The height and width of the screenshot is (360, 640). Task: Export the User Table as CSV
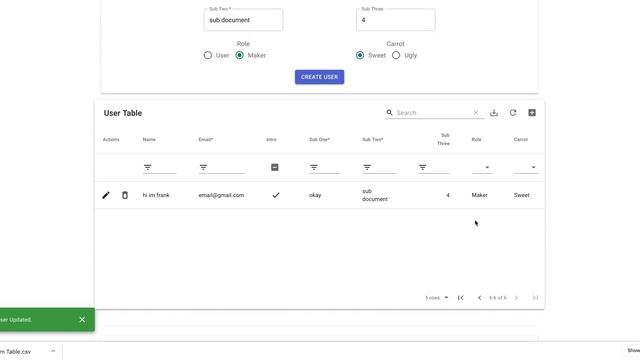pos(494,113)
